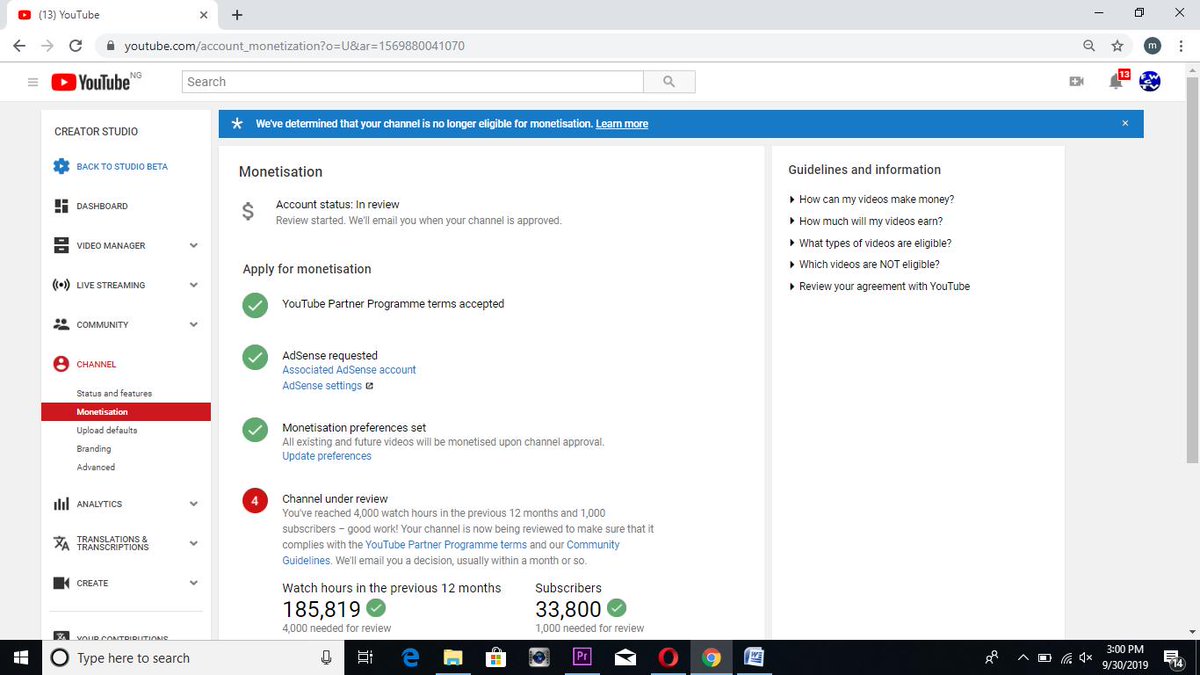
Task: Open Windows Action Center notifications
Action: click(1176, 657)
